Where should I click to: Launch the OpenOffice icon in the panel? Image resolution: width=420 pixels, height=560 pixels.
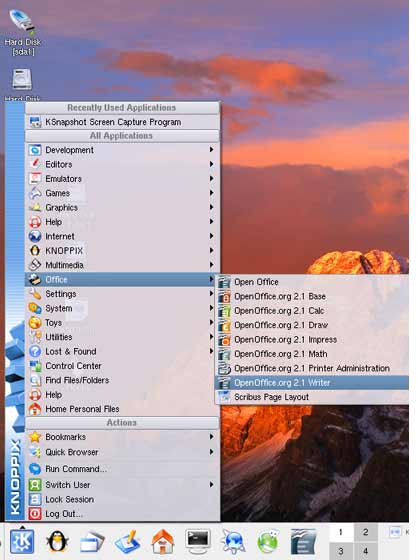point(303,542)
